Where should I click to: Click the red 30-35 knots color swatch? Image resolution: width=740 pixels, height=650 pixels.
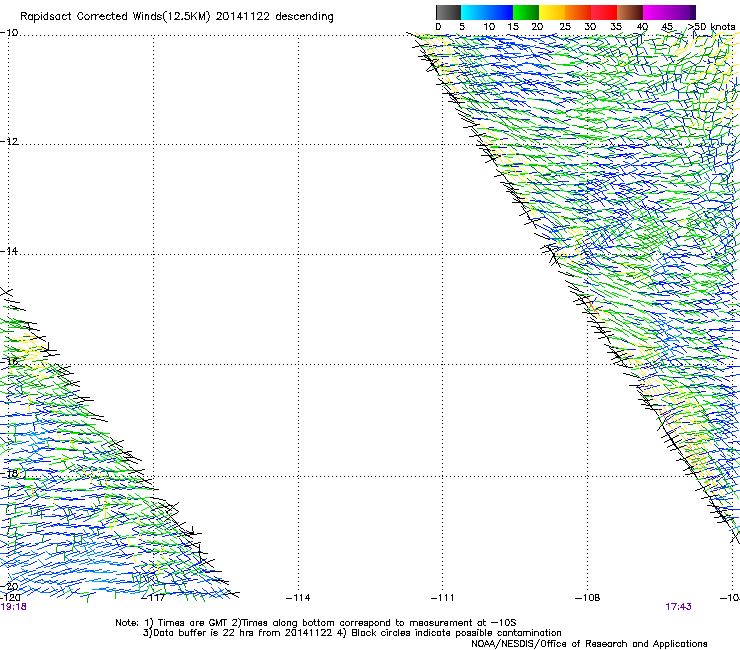(604, 12)
